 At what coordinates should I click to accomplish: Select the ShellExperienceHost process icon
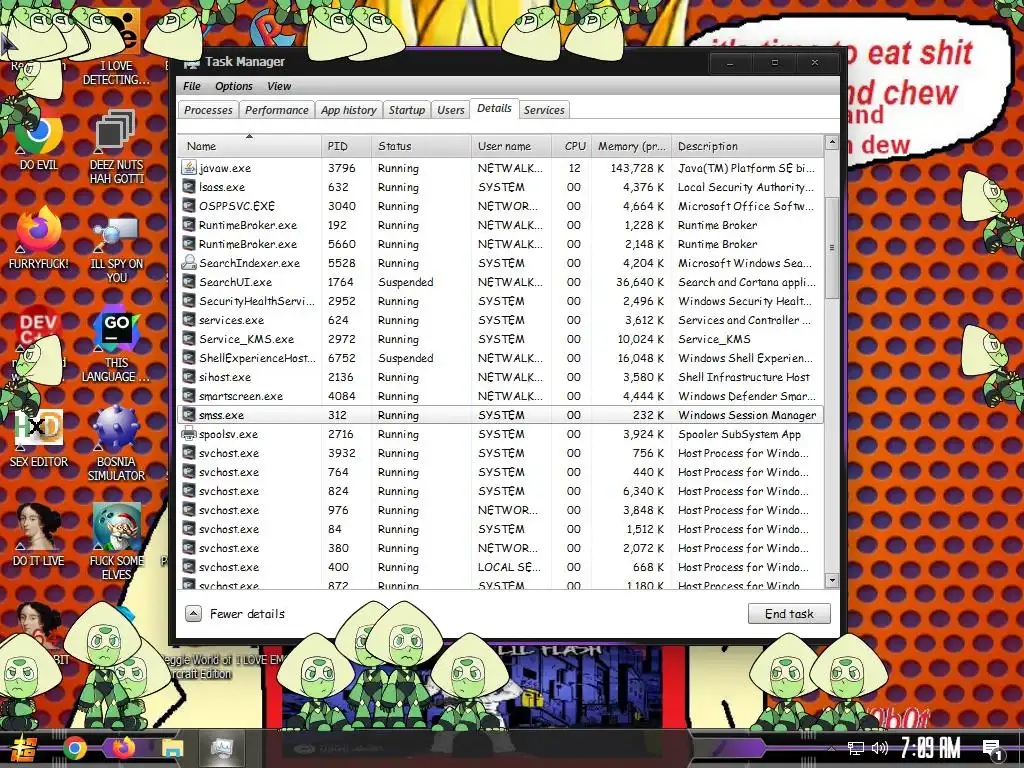189,357
